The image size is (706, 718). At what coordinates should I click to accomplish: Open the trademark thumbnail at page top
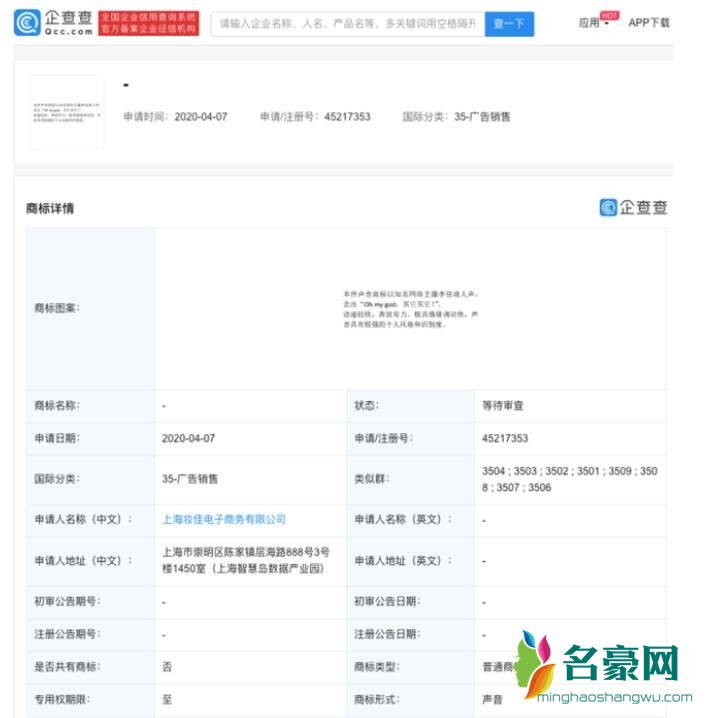point(67,112)
